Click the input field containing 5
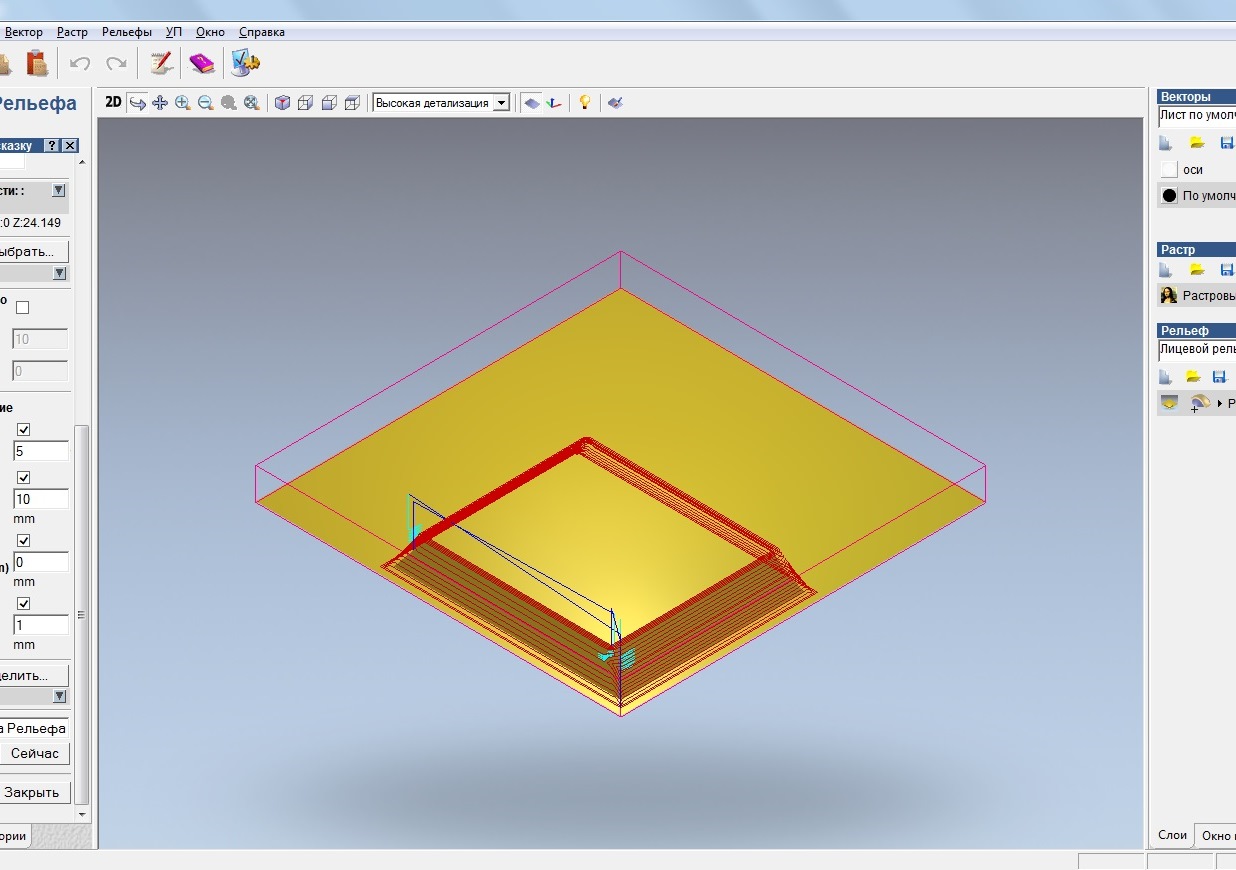The image size is (1236, 870). pos(40,451)
